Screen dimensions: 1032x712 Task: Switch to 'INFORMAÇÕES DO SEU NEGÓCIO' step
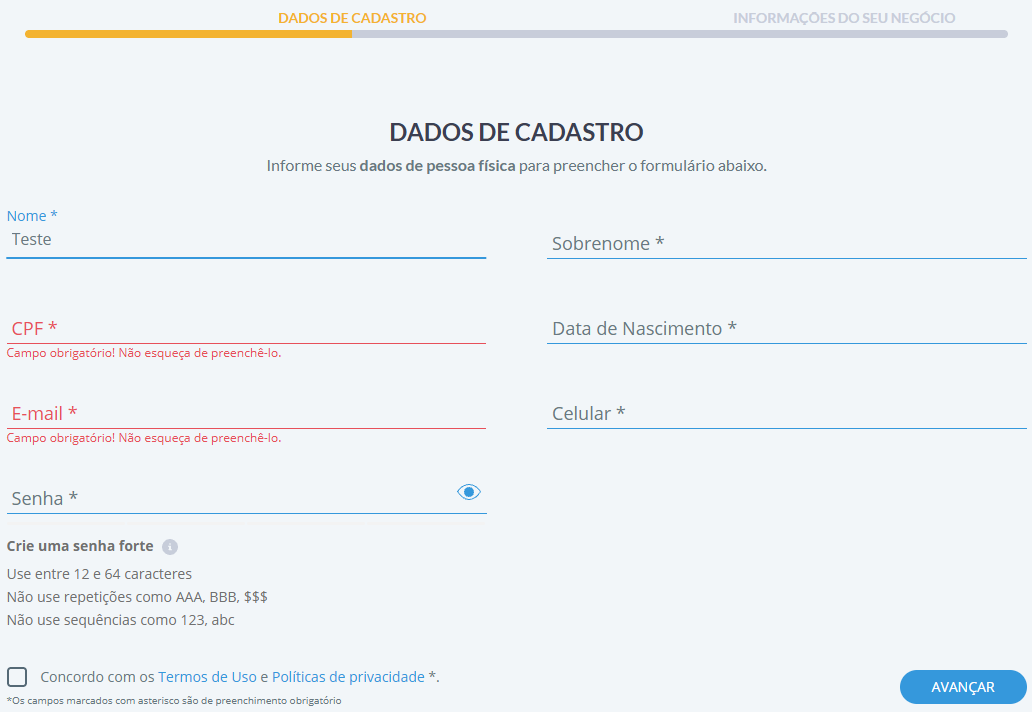pyautogui.click(x=843, y=18)
